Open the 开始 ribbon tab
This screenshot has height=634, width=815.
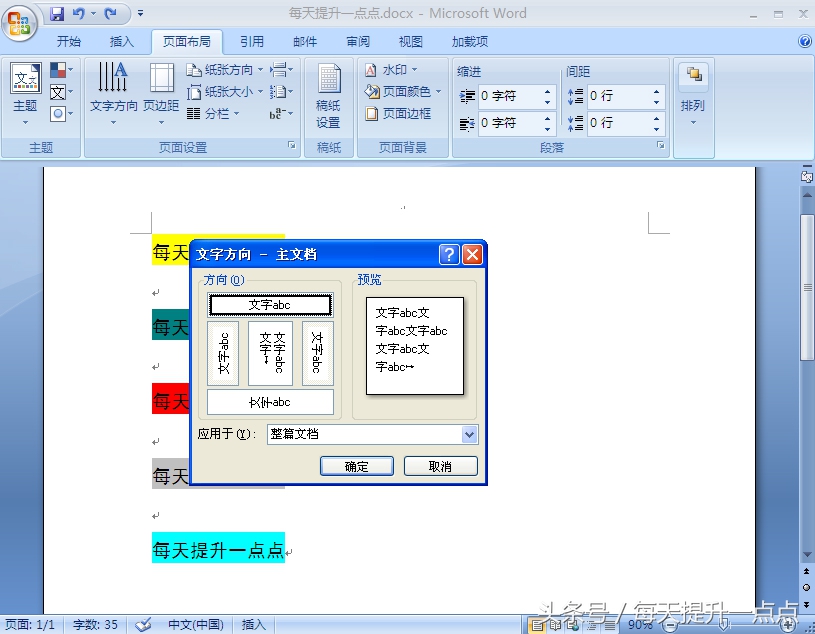click(69, 42)
